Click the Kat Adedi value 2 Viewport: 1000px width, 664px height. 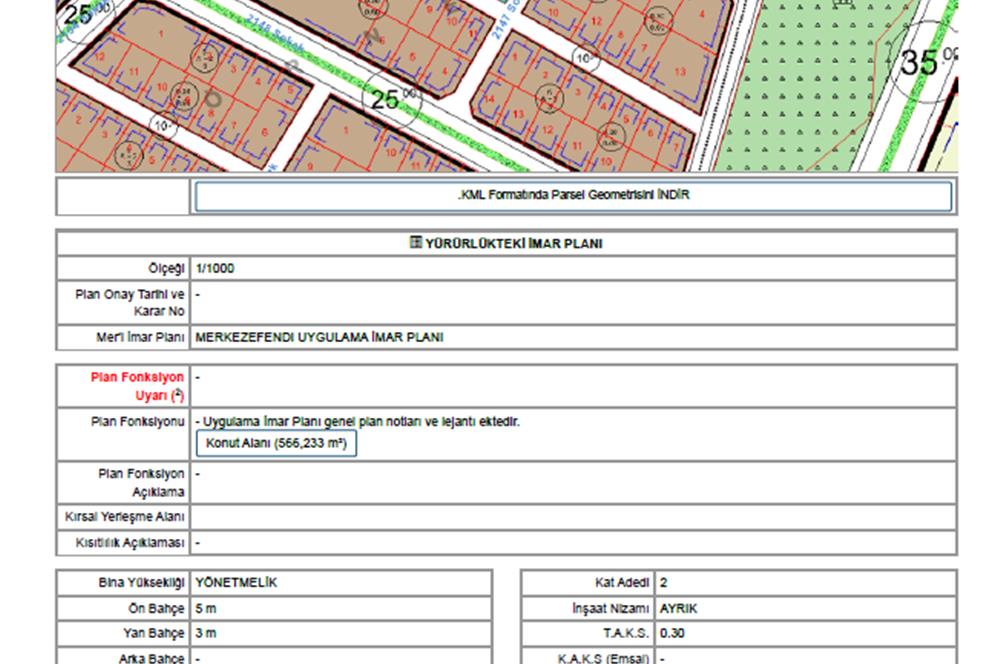tap(664, 583)
